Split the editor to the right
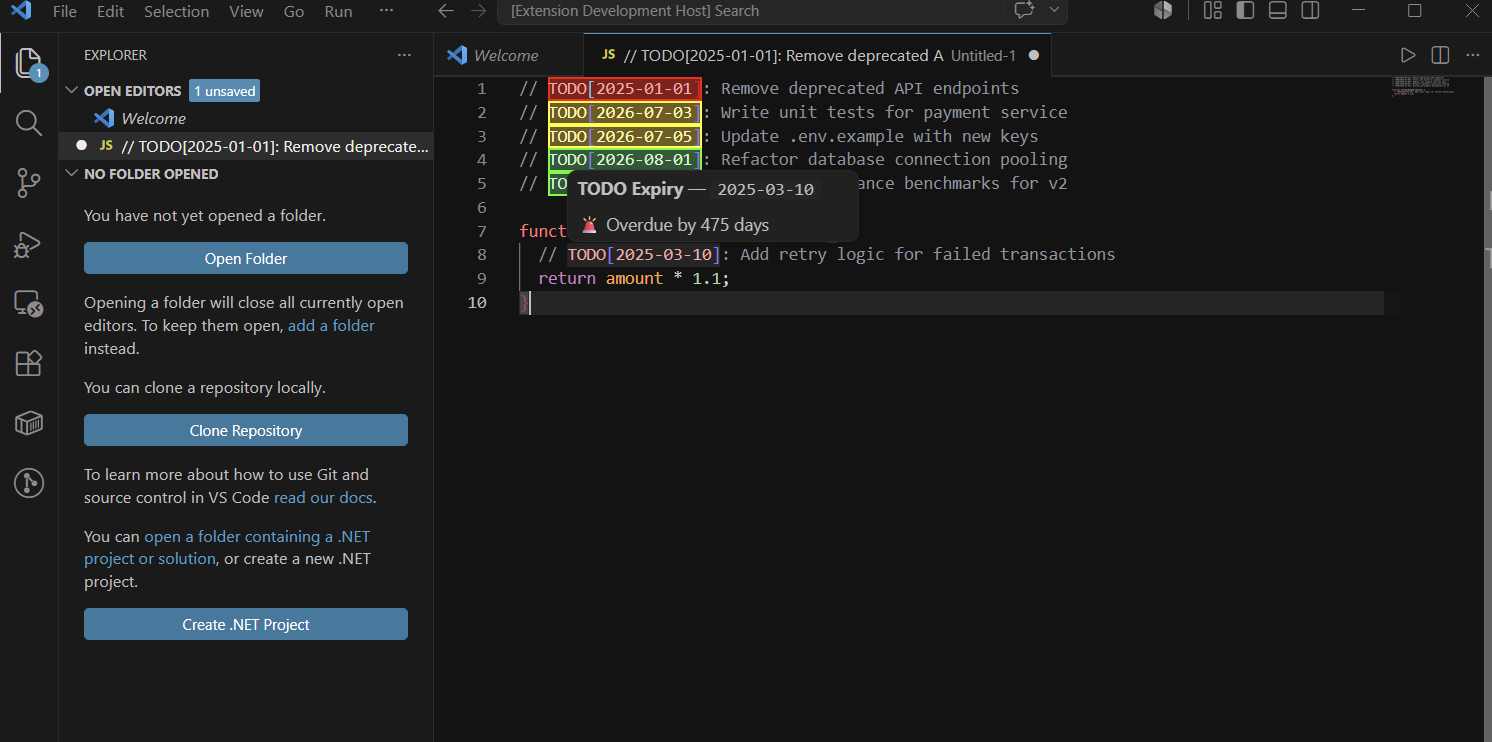 1440,55
